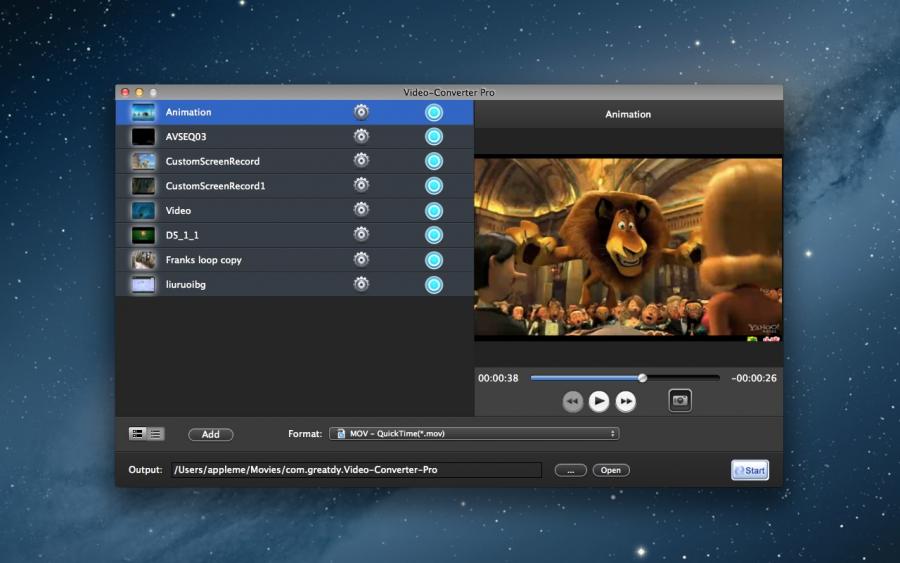
Task: Switch to thumbnail list view
Action: 138,434
